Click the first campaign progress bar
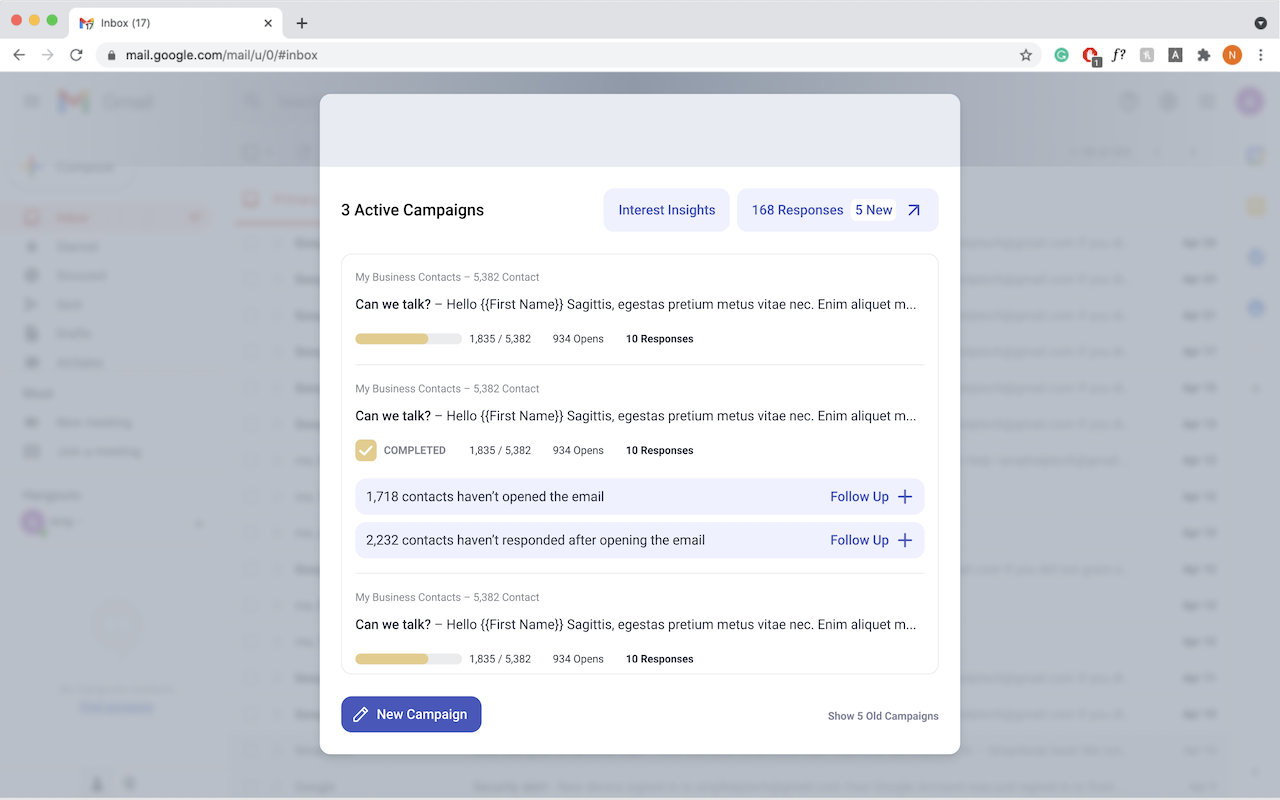Screen dimensions: 1280x800 pyautogui.click(x=408, y=339)
